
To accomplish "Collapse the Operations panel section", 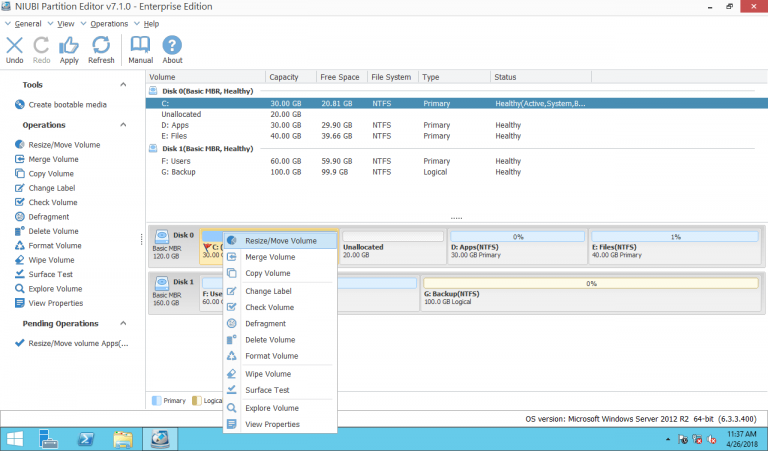I will click(x=123, y=125).
